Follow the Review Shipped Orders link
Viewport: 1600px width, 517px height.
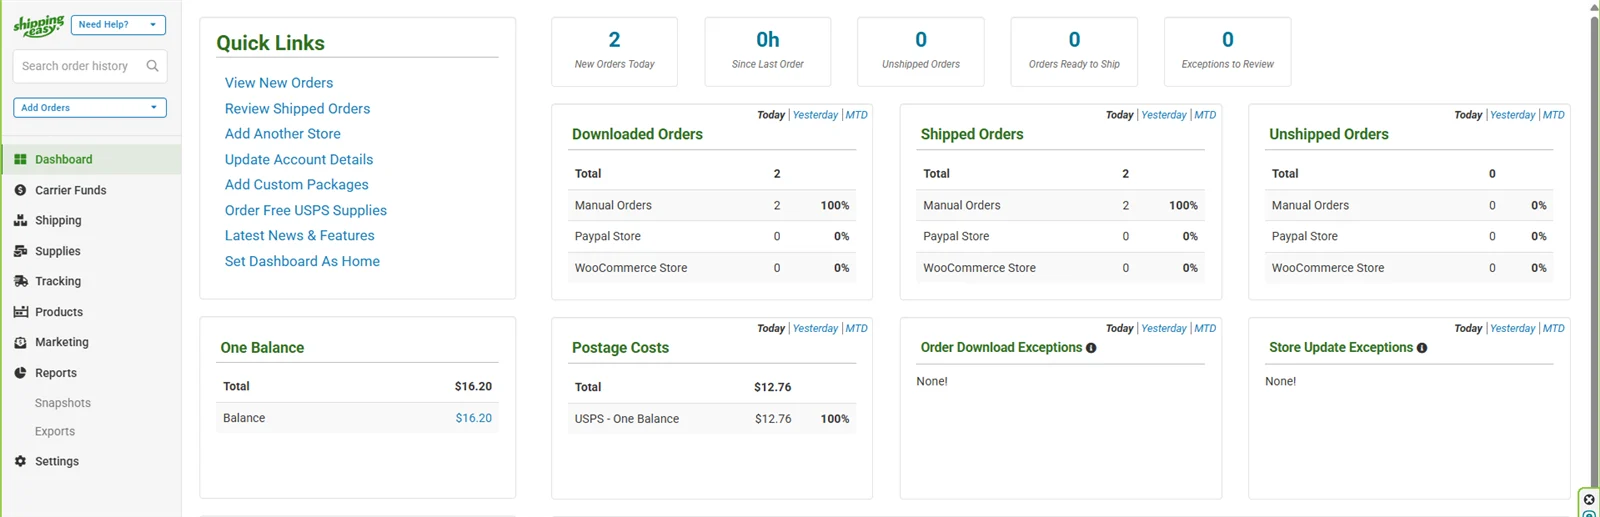[297, 108]
